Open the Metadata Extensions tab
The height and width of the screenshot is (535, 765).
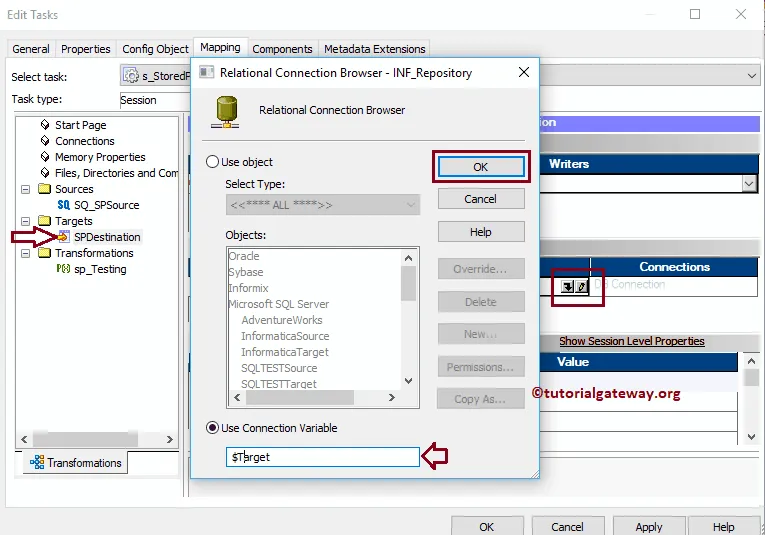click(x=374, y=49)
